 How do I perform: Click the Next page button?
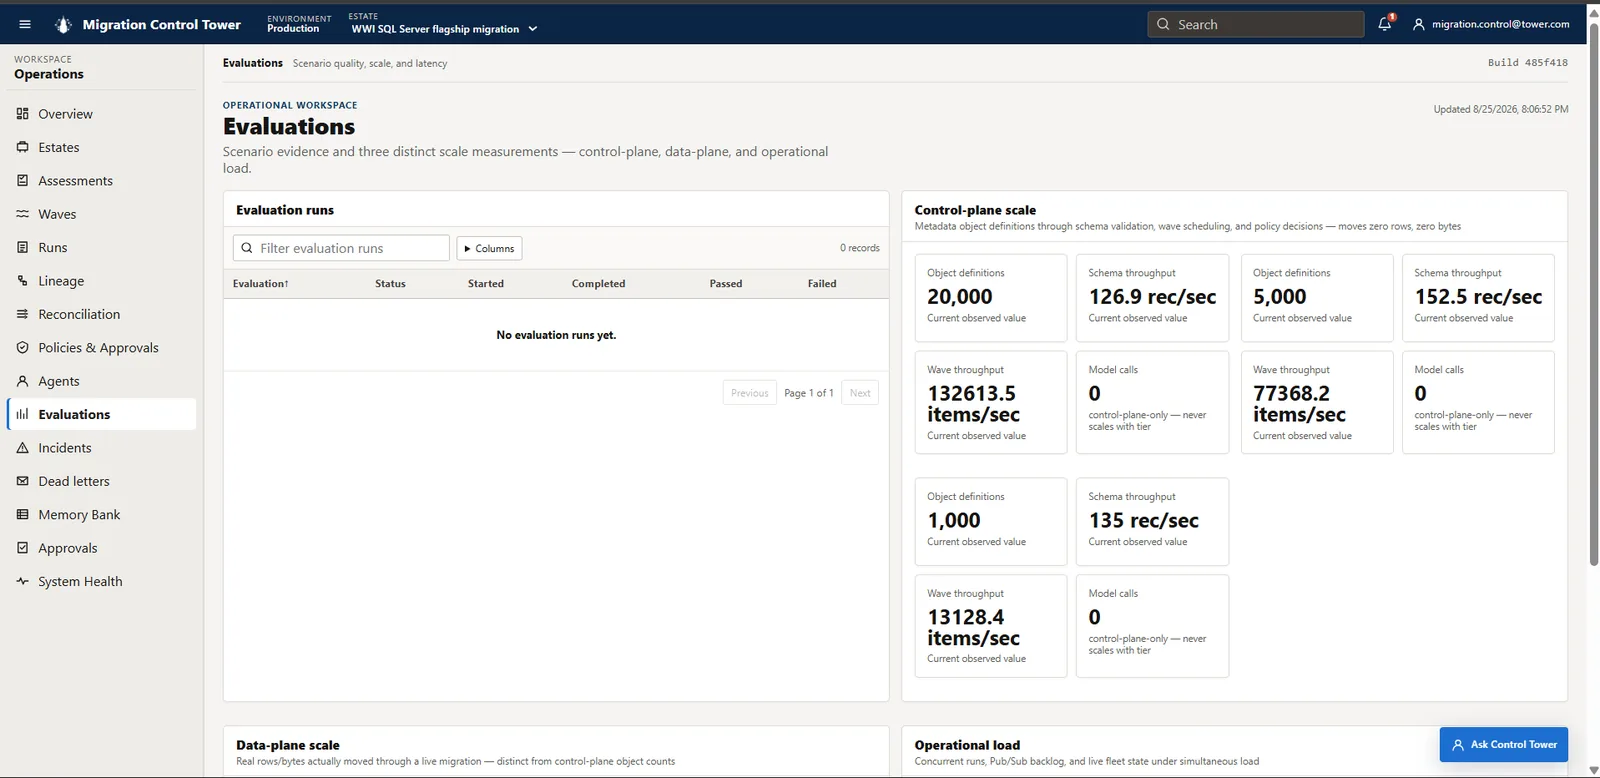[x=860, y=393]
